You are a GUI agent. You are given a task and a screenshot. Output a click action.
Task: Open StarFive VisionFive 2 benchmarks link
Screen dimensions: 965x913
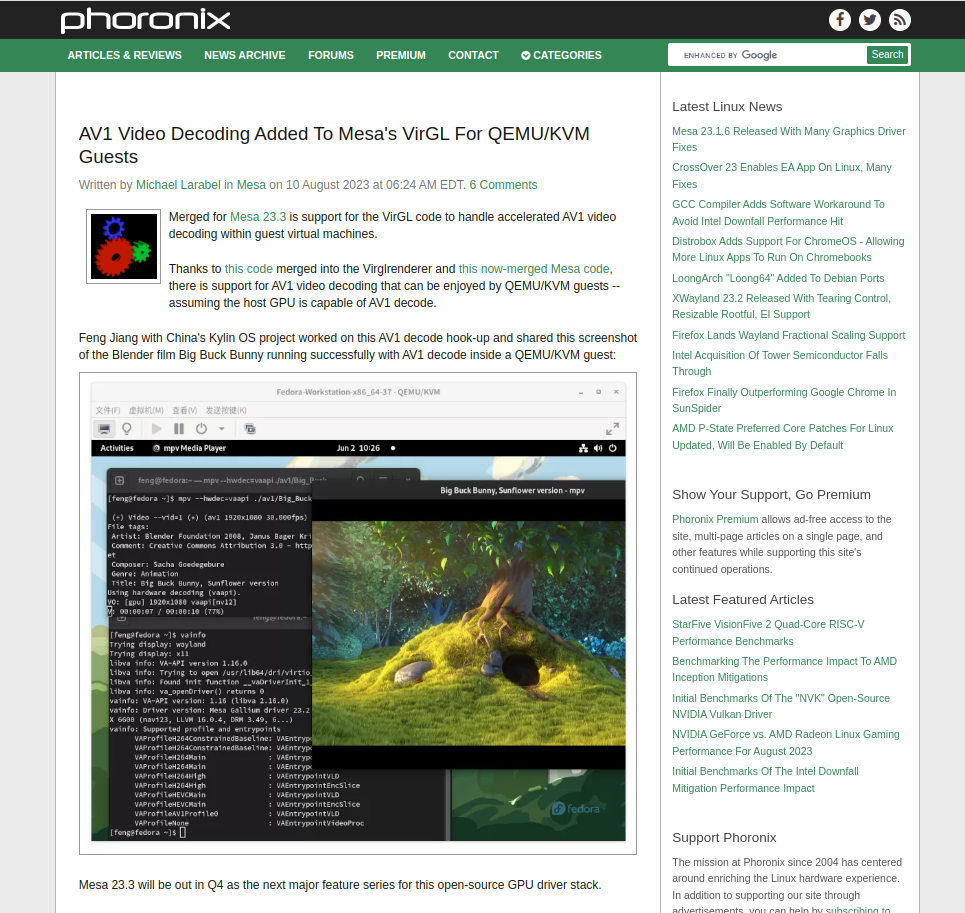pyautogui.click(x=768, y=632)
